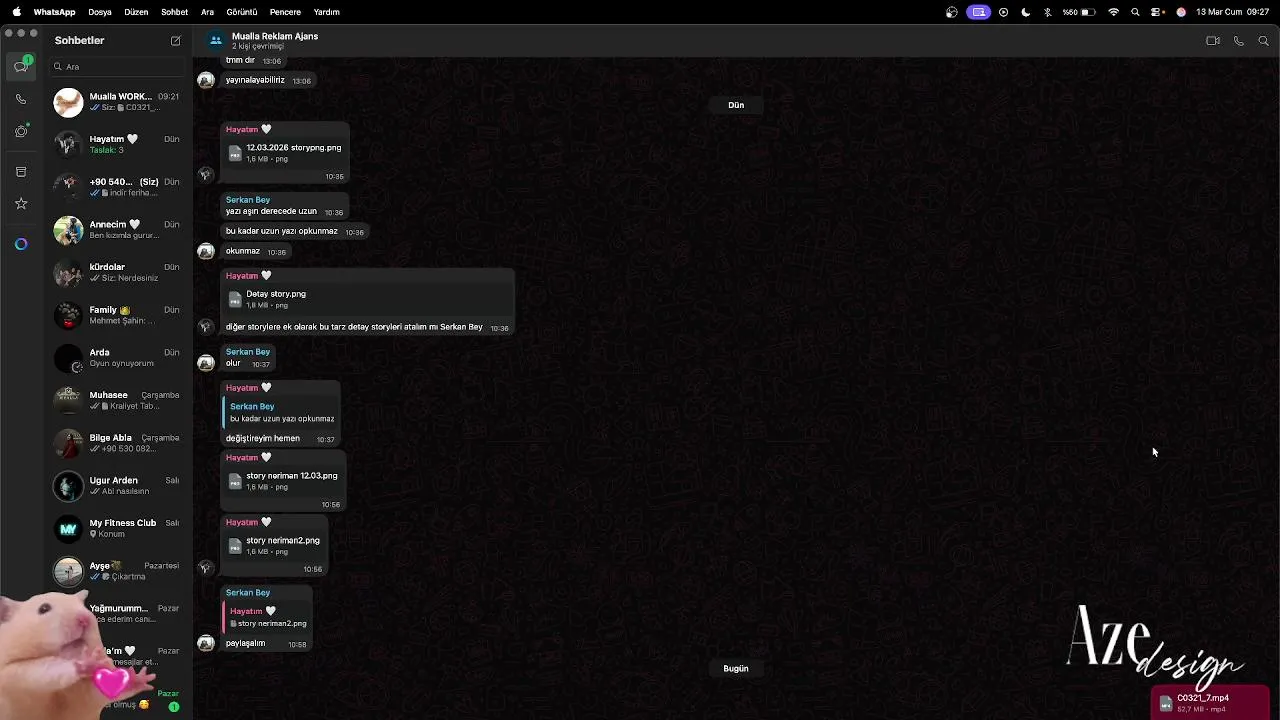Open the Detay story.png file icon
The width and height of the screenshot is (1280, 720).
(x=235, y=299)
